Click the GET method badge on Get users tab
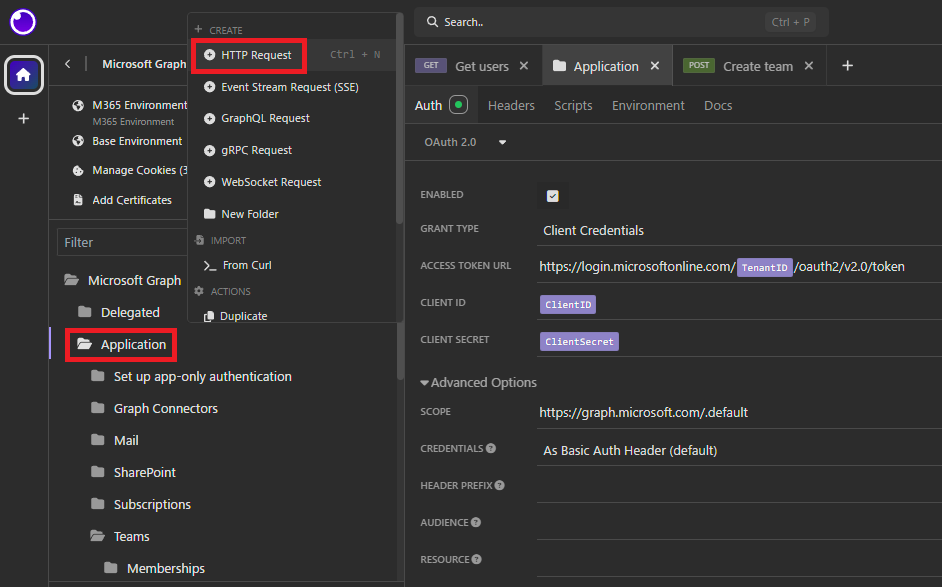 click(x=430, y=65)
